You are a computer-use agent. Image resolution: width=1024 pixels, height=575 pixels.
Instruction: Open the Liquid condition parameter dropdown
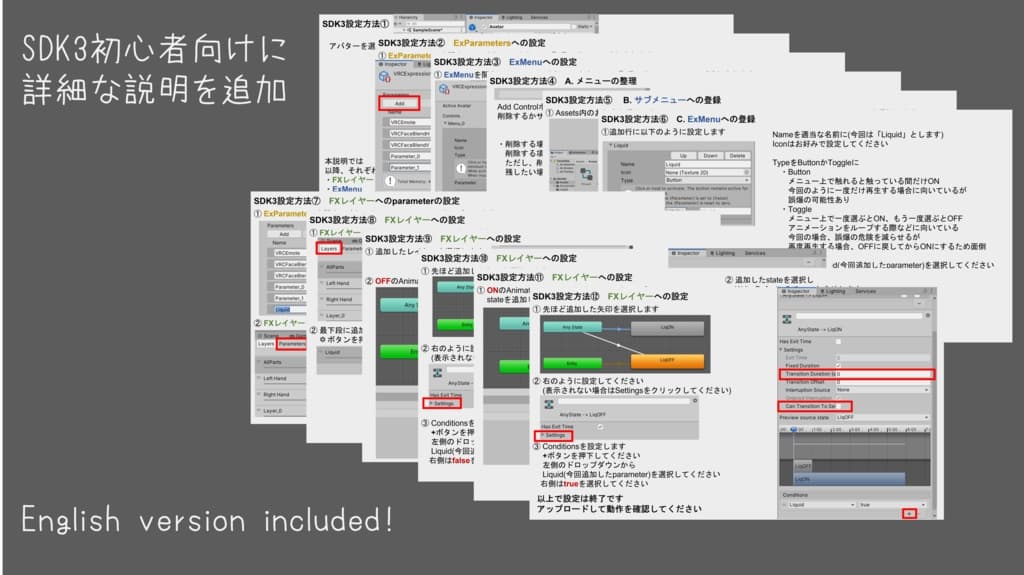click(x=821, y=505)
